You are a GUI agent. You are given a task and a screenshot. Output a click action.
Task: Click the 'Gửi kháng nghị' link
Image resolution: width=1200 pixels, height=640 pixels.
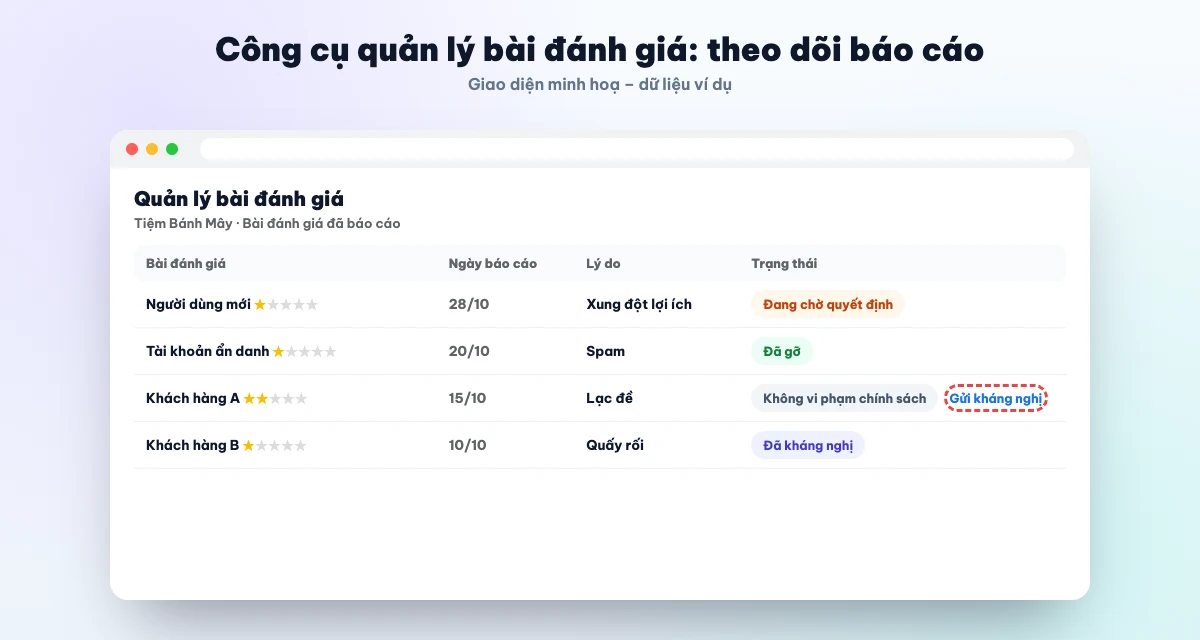click(995, 398)
